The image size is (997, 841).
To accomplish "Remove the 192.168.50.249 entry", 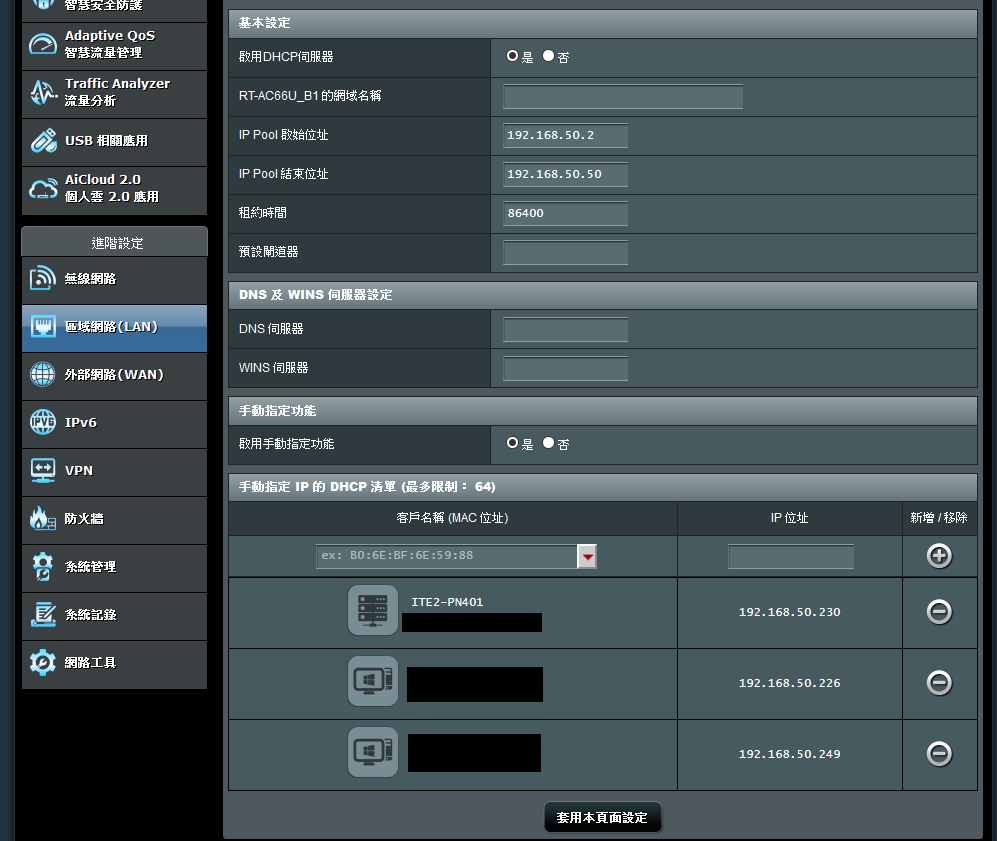I will pos(939,754).
